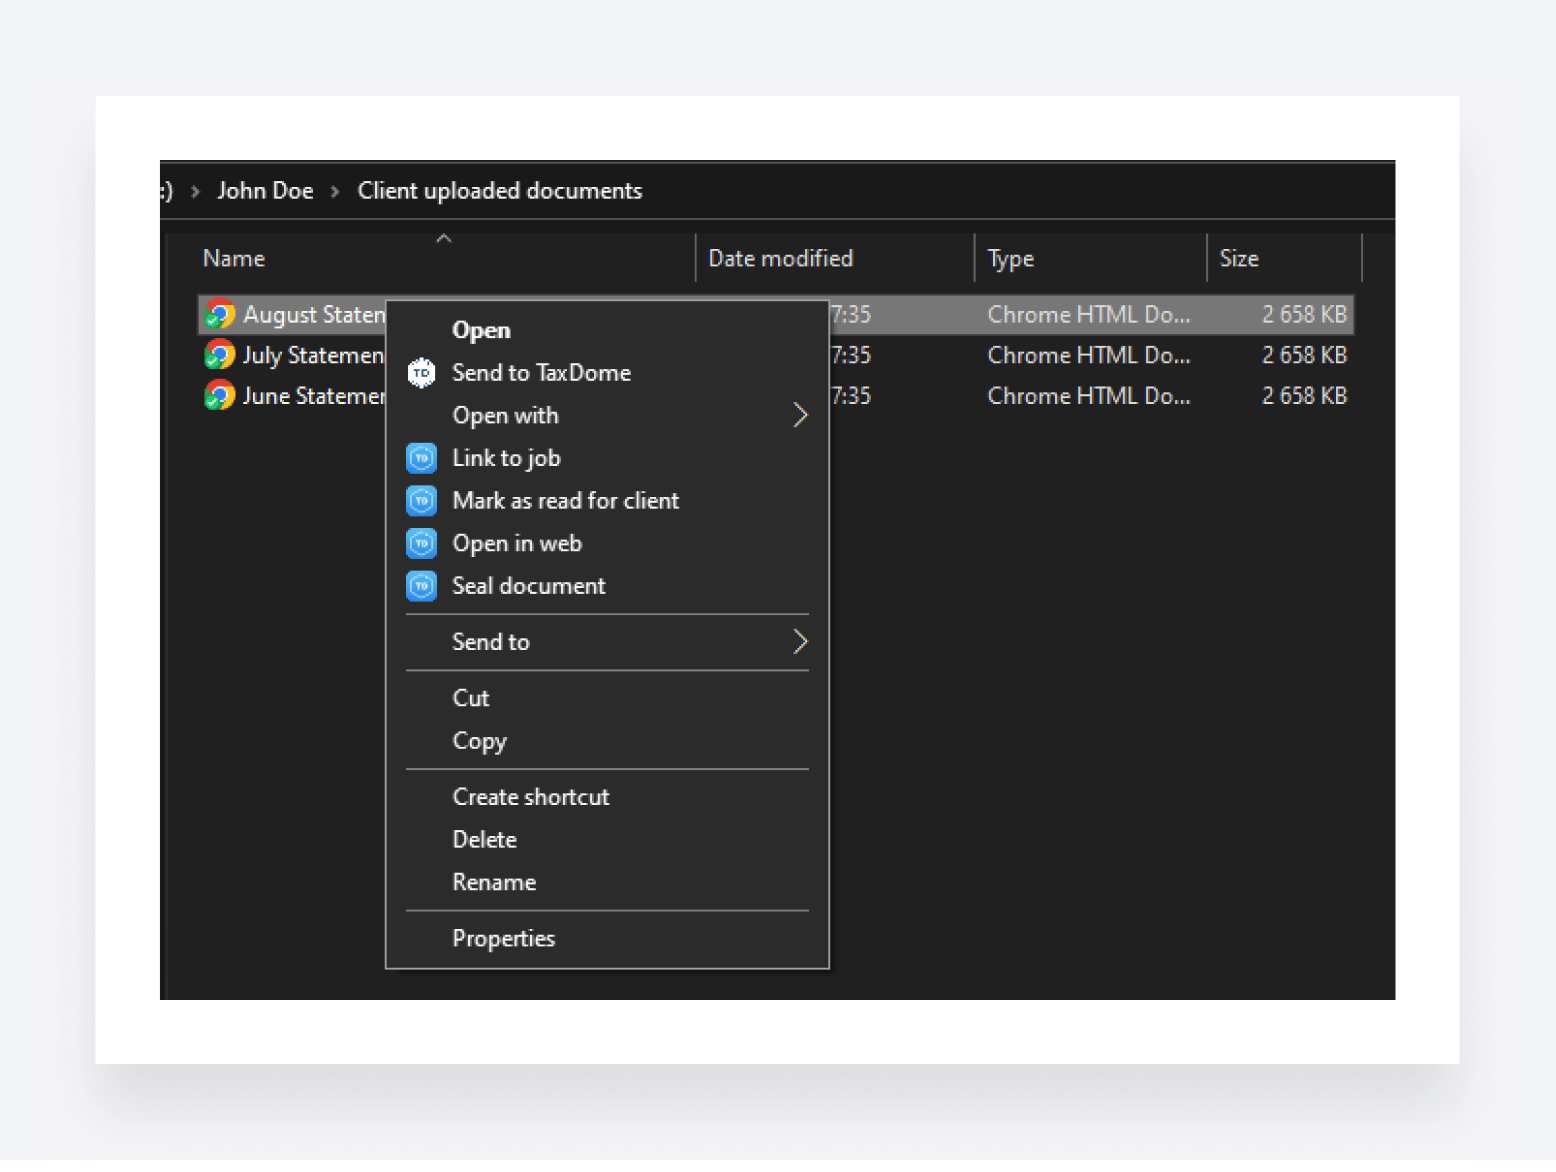Sort files by Date modified column header
Screen dimensions: 1556x1172
click(780, 259)
